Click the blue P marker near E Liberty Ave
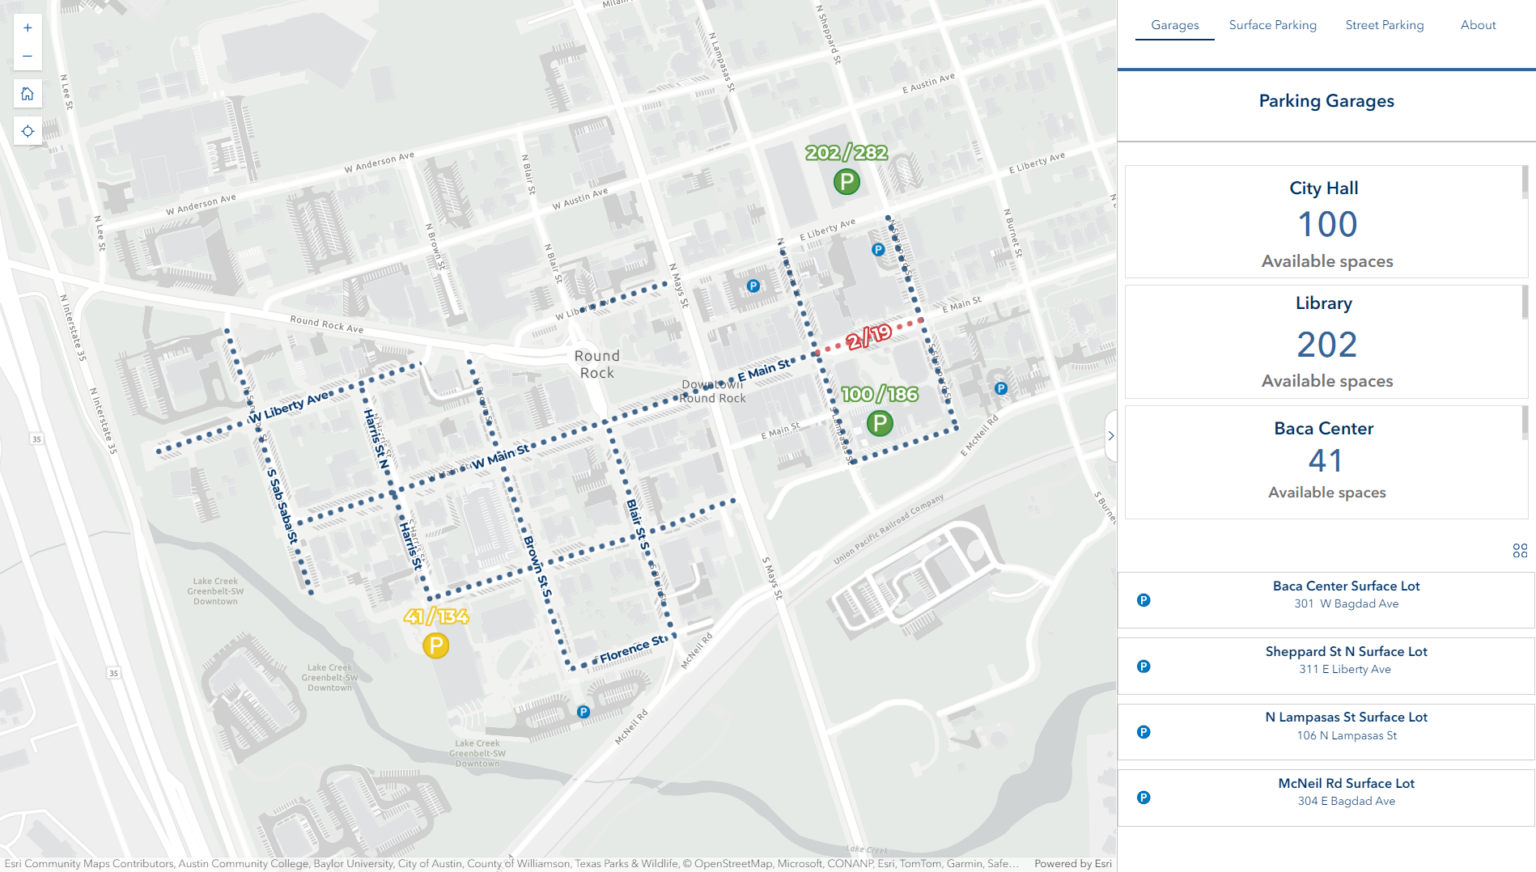This screenshot has height=872, width=1536. pos(878,249)
